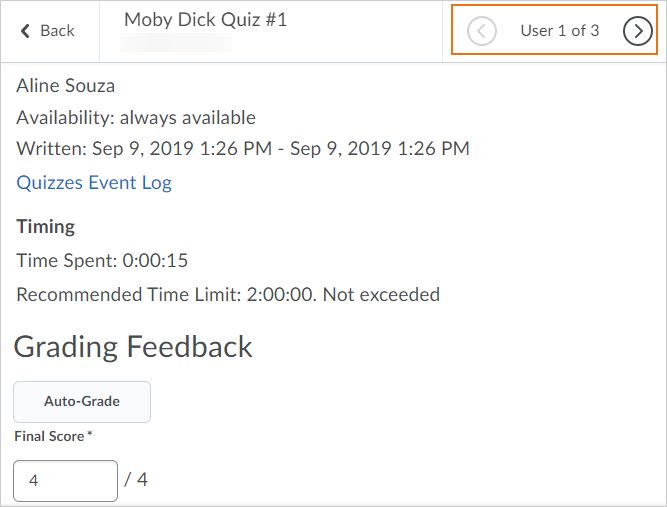667x507 pixels.
Task: Advance to the next user arrow
Action: click(637, 31)
